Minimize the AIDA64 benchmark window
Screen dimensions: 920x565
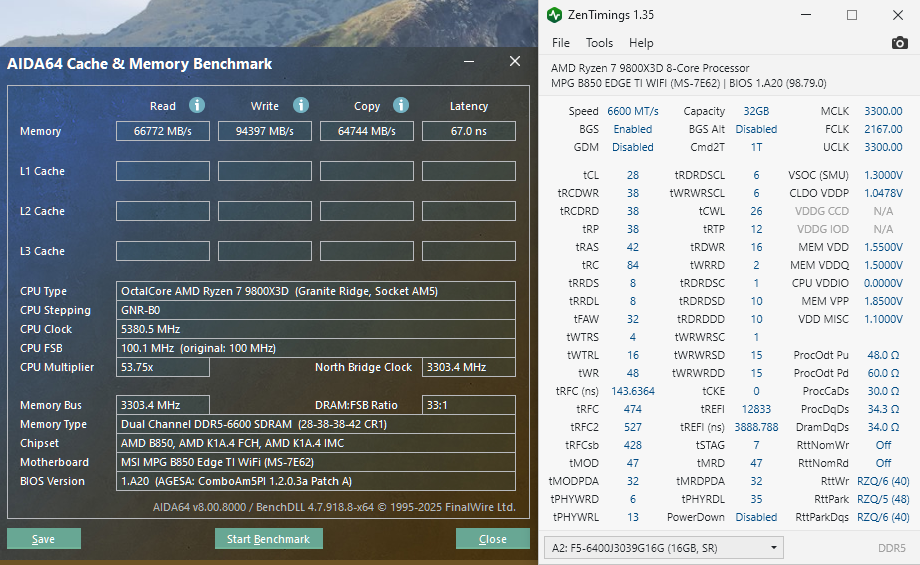coord(469,62)
